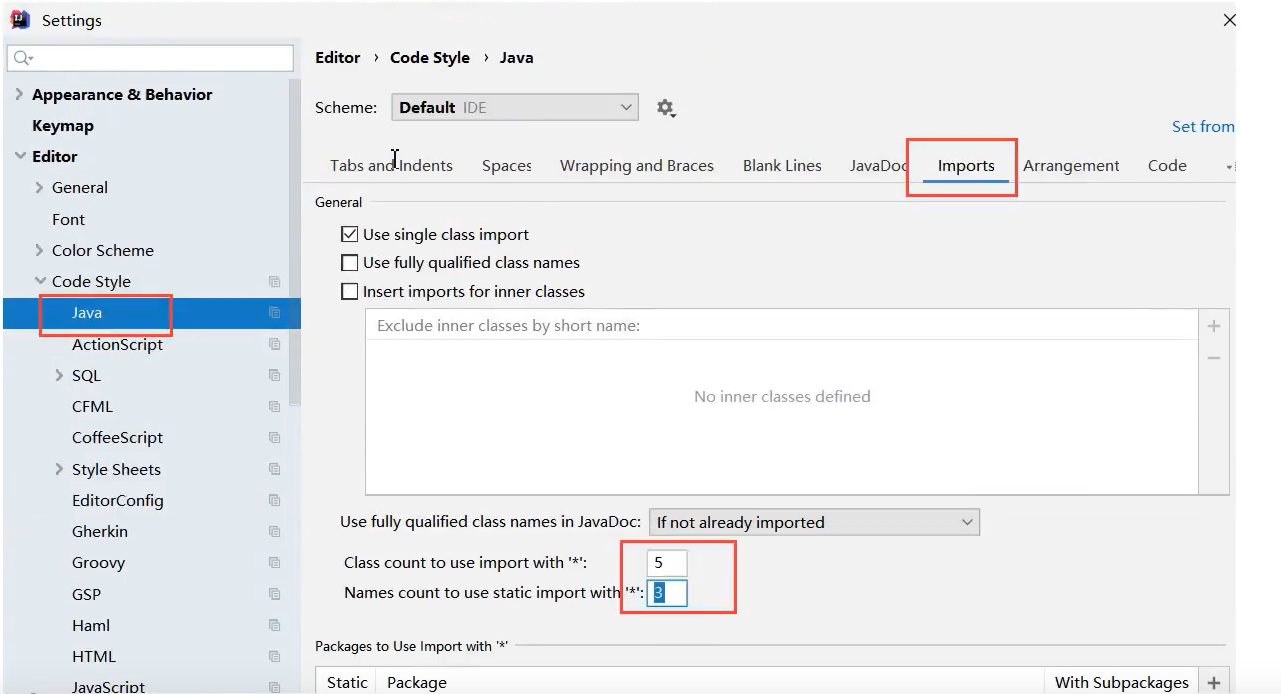Select ActionScript code style
1281x694 pixels.
117,345
